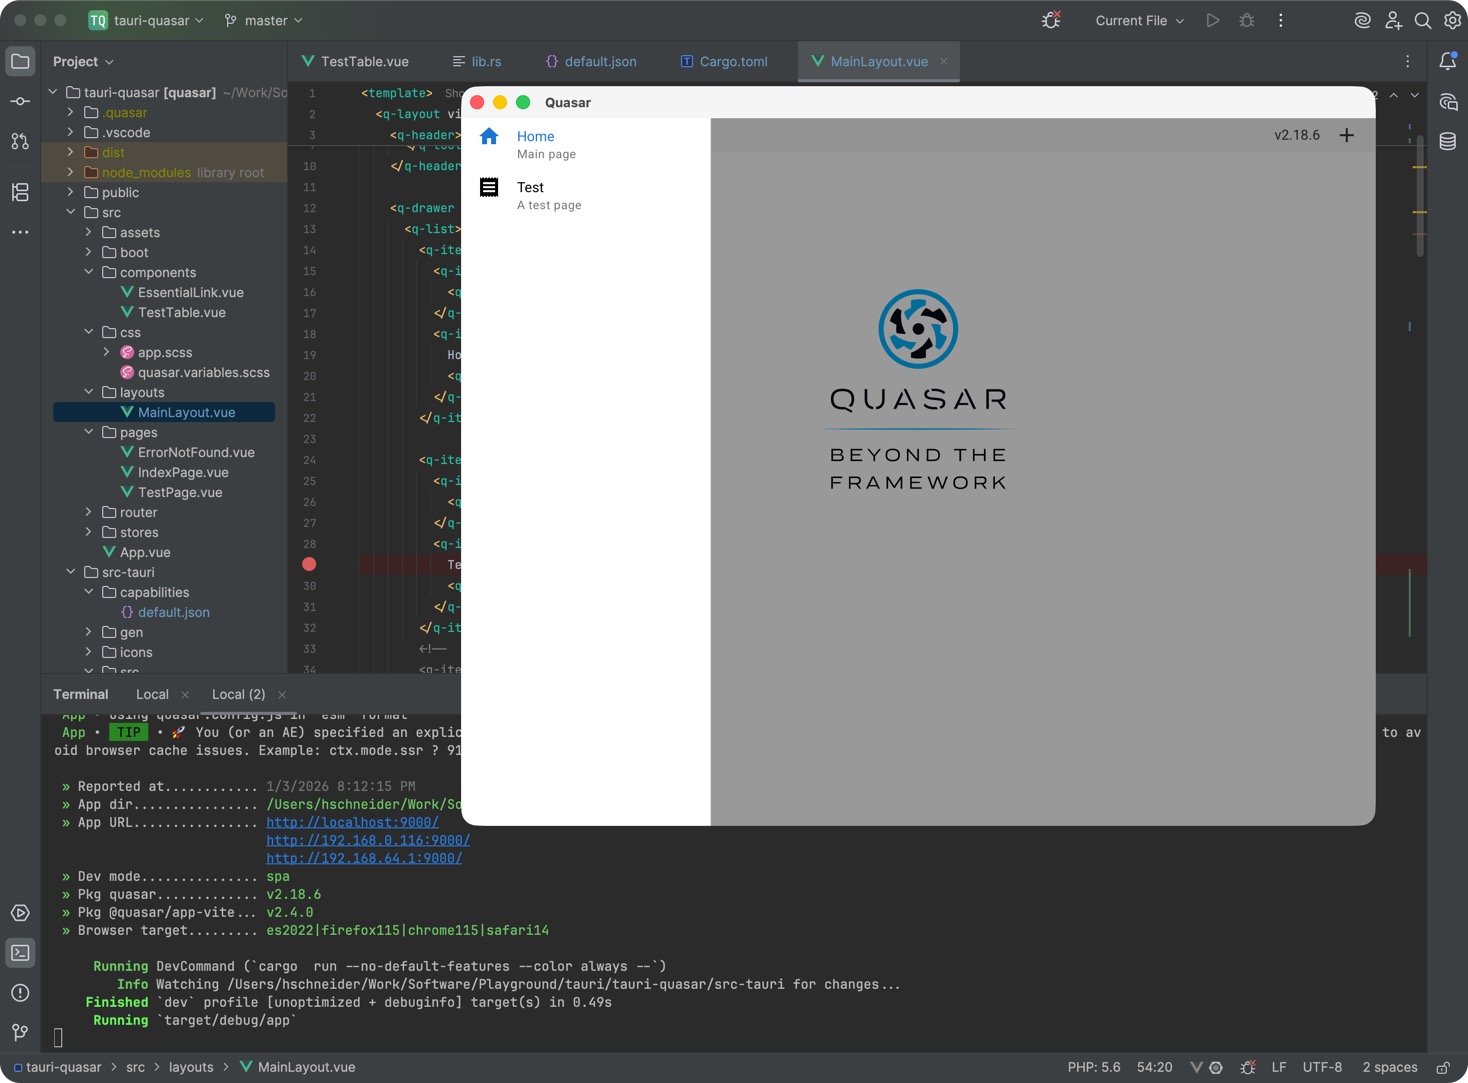This screenshot has height=1083, width=1468.
Task: Click the listener bug icon in title bar
Action: pos(1051,20)
